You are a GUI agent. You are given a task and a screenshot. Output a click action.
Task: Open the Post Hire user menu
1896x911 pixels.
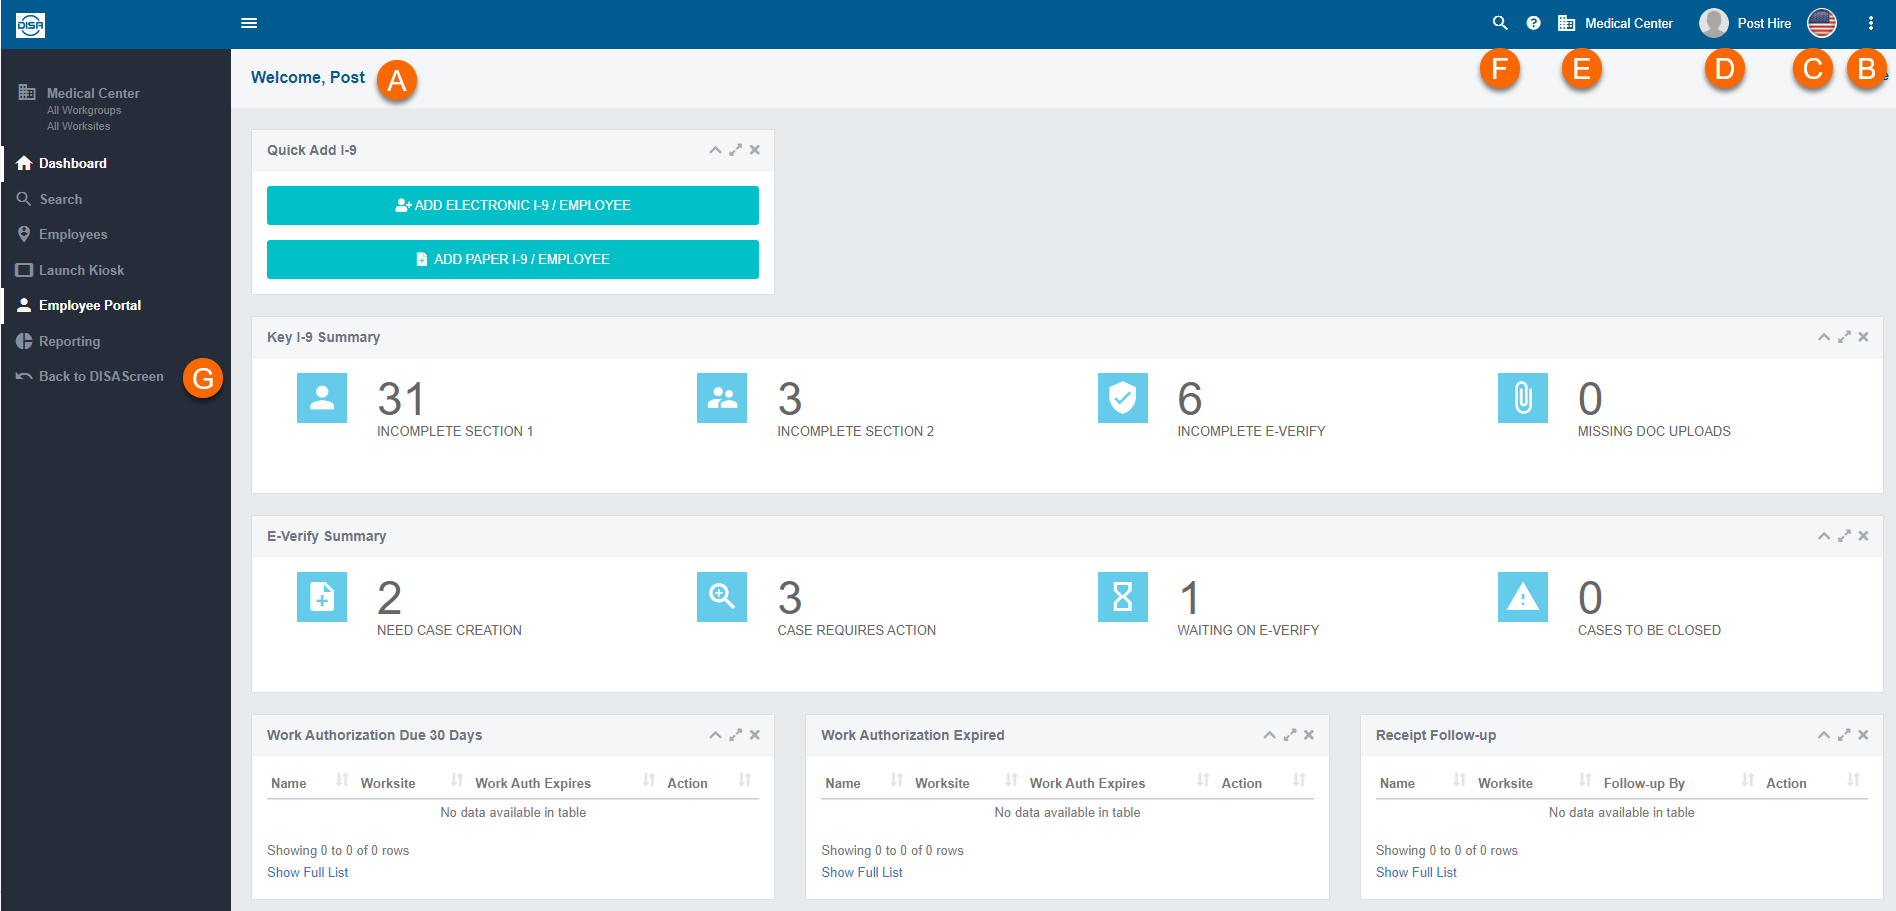(1745, 23)
